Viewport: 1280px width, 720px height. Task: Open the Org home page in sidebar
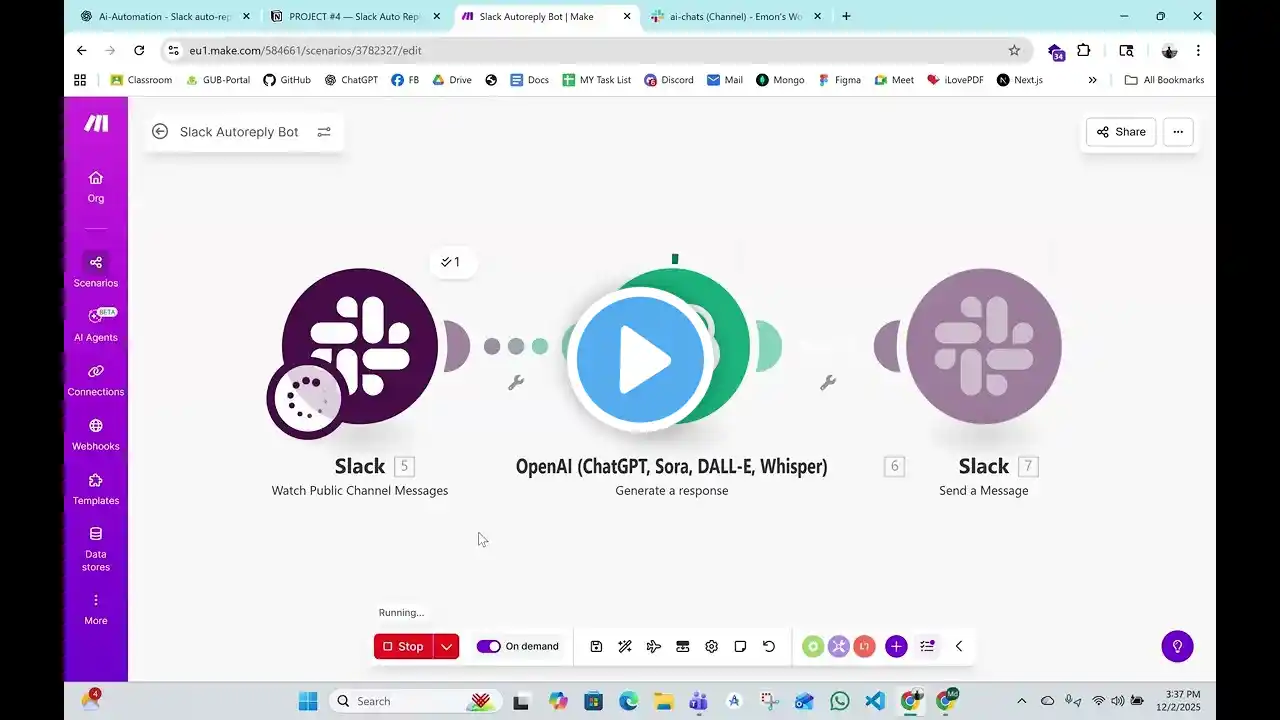(96, 186)
